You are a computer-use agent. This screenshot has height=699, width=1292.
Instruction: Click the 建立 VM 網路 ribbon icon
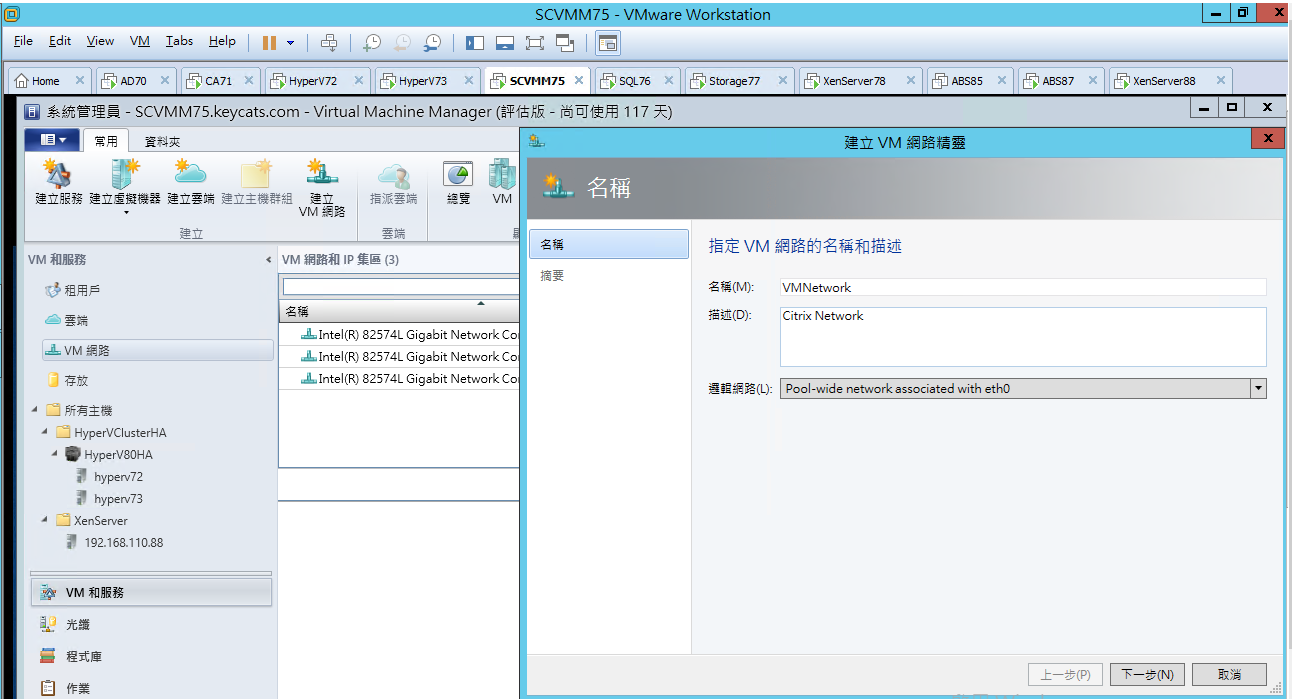point(321,188)
